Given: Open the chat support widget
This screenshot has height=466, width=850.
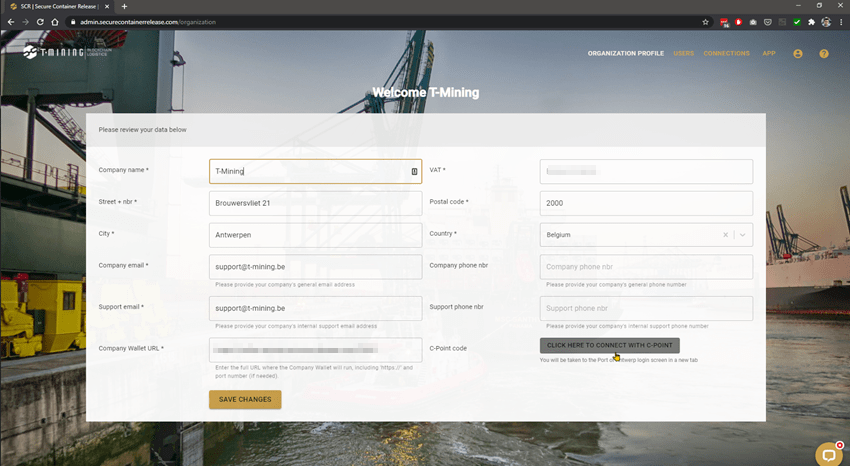Looking at the screenshot, I should [x=828, y=454].
